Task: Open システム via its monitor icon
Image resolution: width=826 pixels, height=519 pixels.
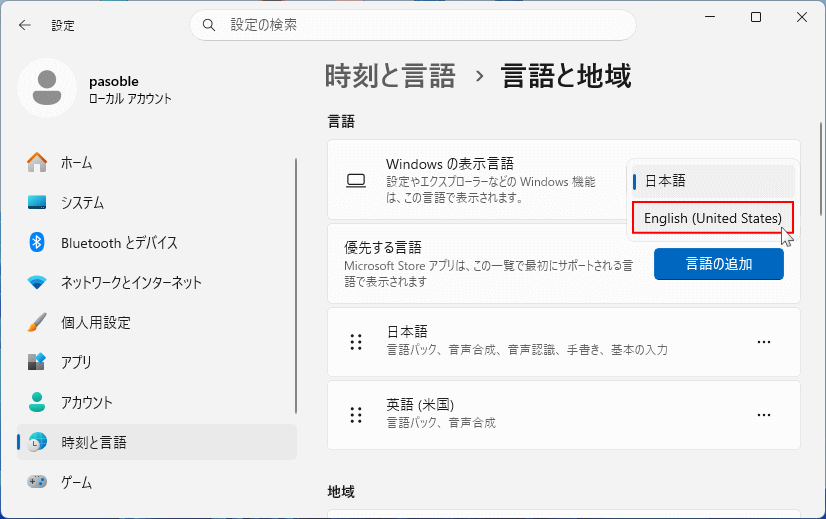Action: click(x=37, y=202)
